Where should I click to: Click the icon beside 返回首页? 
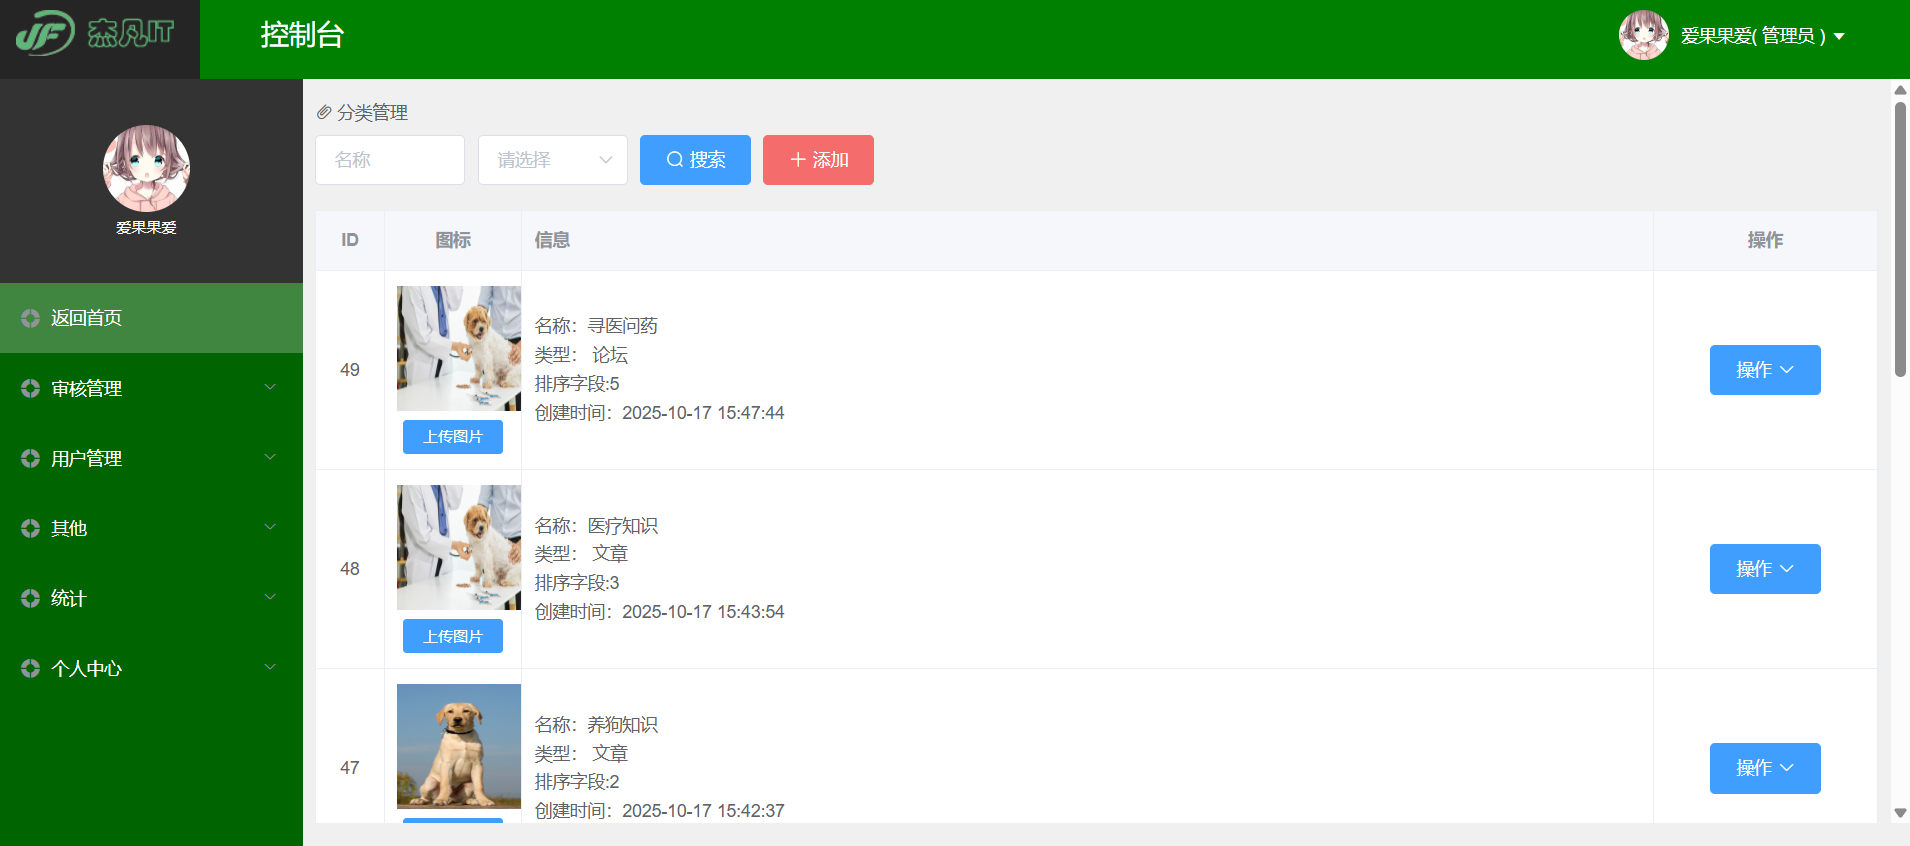click(x=30, y=318)
